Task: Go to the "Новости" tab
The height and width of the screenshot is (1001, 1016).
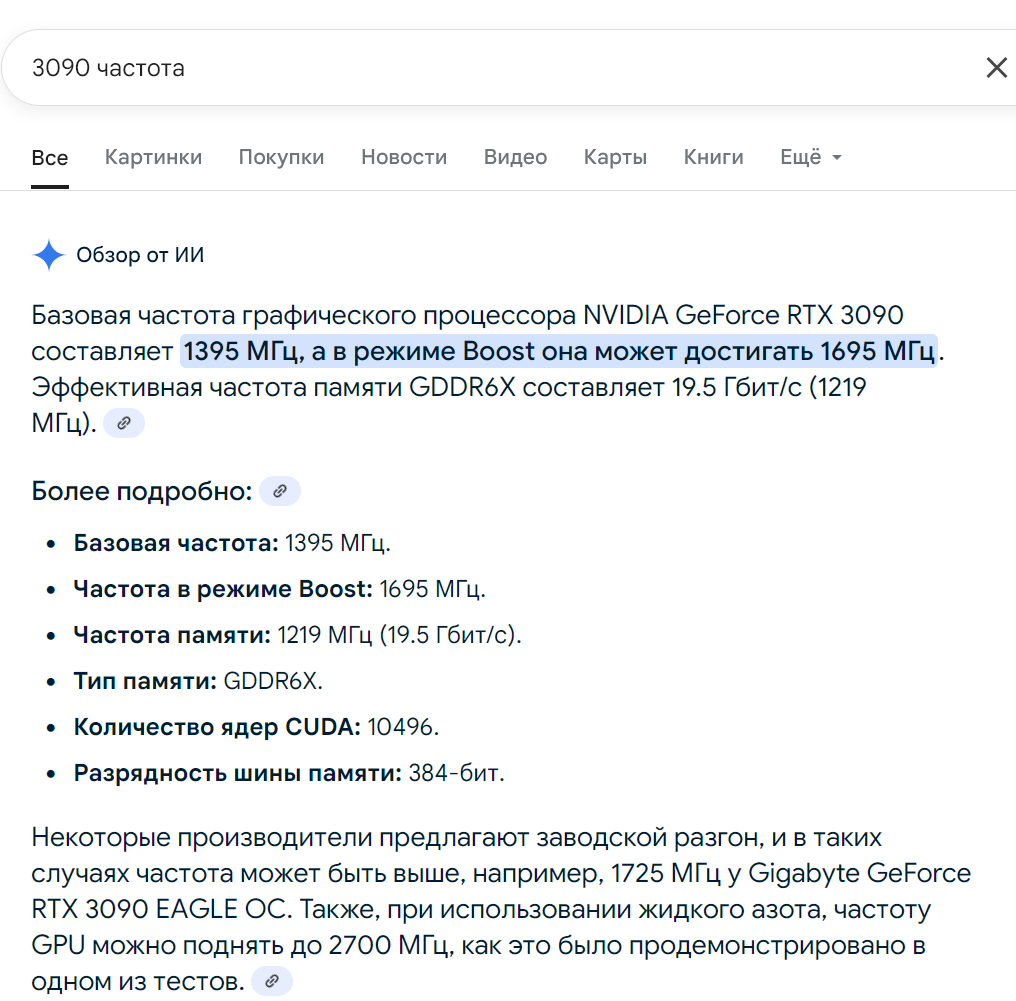Action: 404,157
